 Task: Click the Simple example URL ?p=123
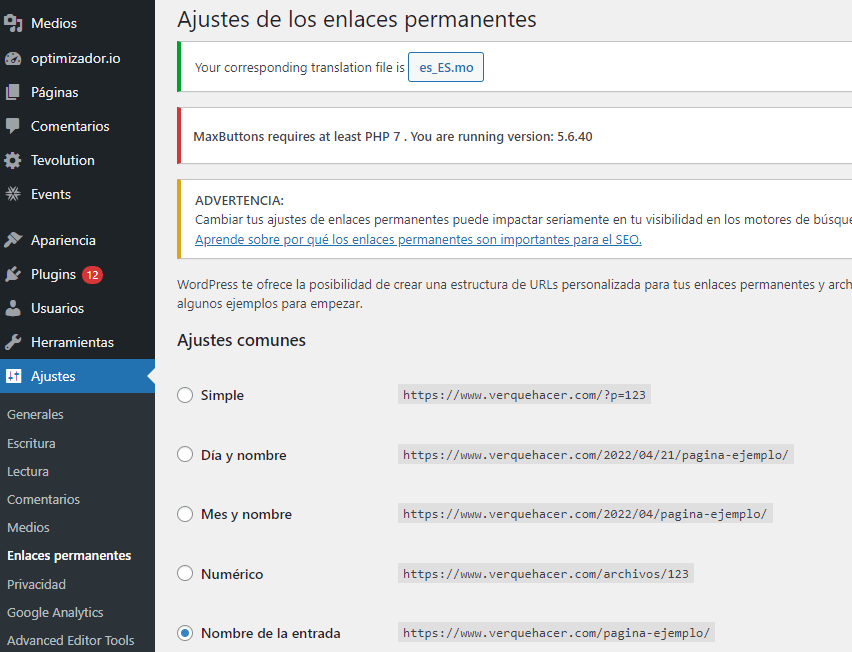524,395
